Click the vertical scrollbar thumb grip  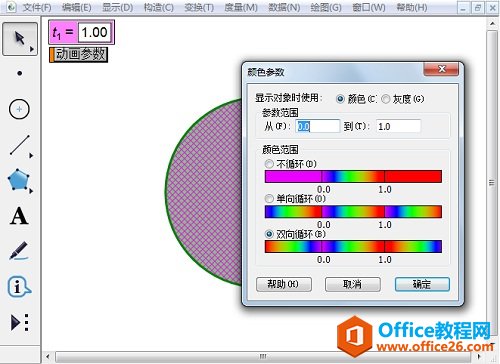pyautogui.click(x=492, y=183)
